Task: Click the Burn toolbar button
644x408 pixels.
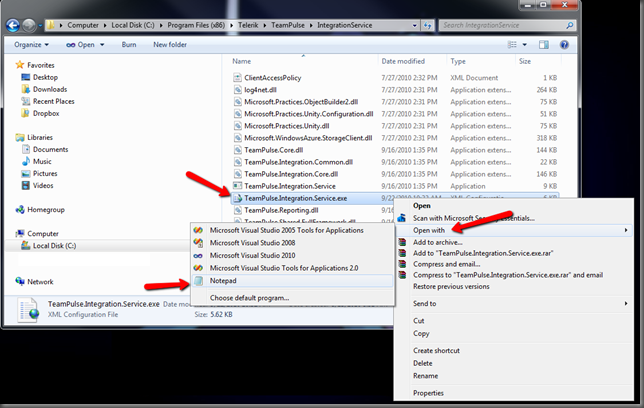Action: 129,44
